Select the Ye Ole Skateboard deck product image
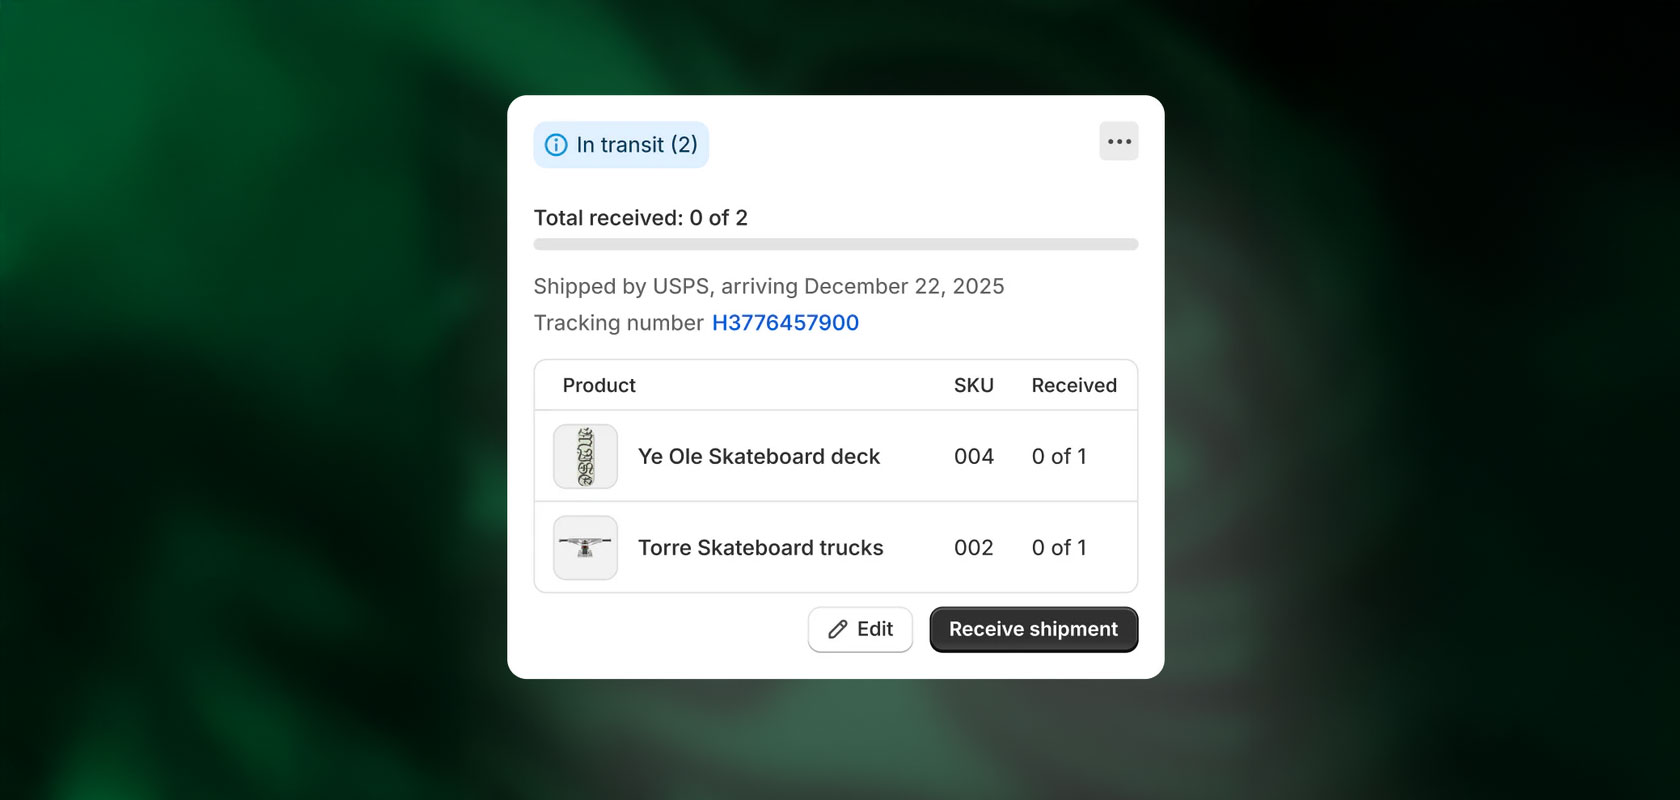The image size is (1680, 800). (x=585, y=456)
